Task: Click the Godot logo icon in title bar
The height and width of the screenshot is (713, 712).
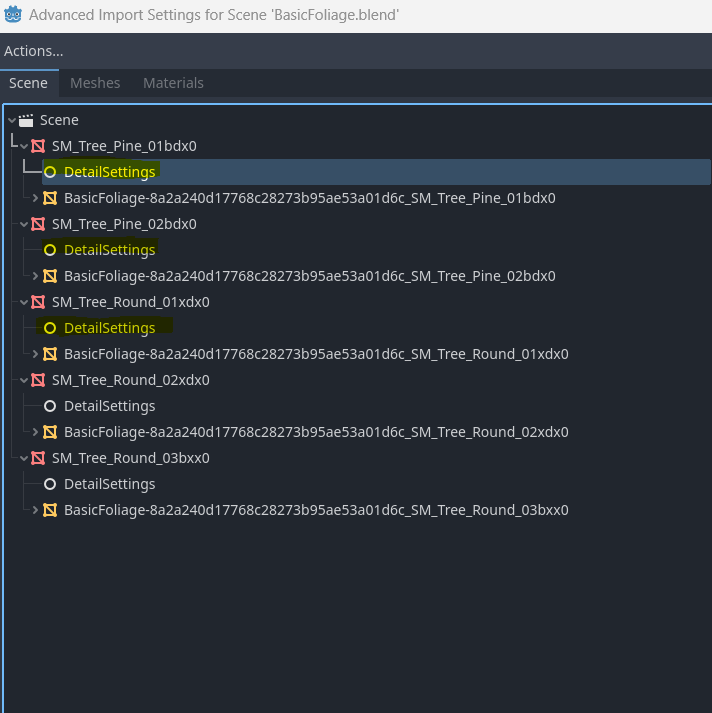Action: tap(13, 15)
